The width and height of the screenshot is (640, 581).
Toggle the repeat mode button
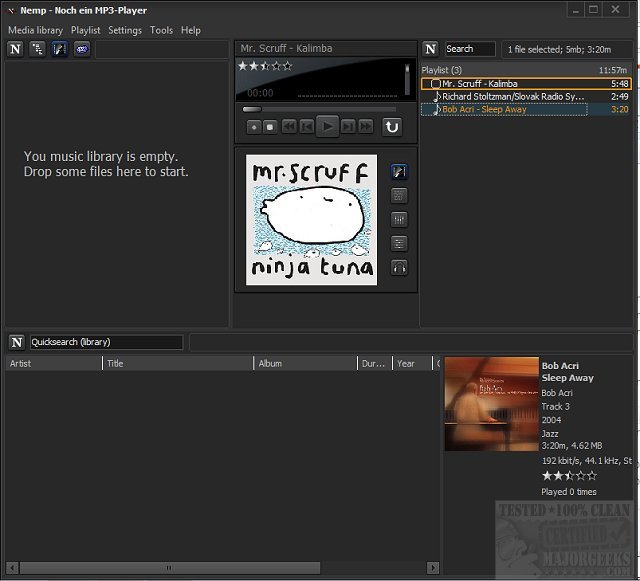click(392, 126)
